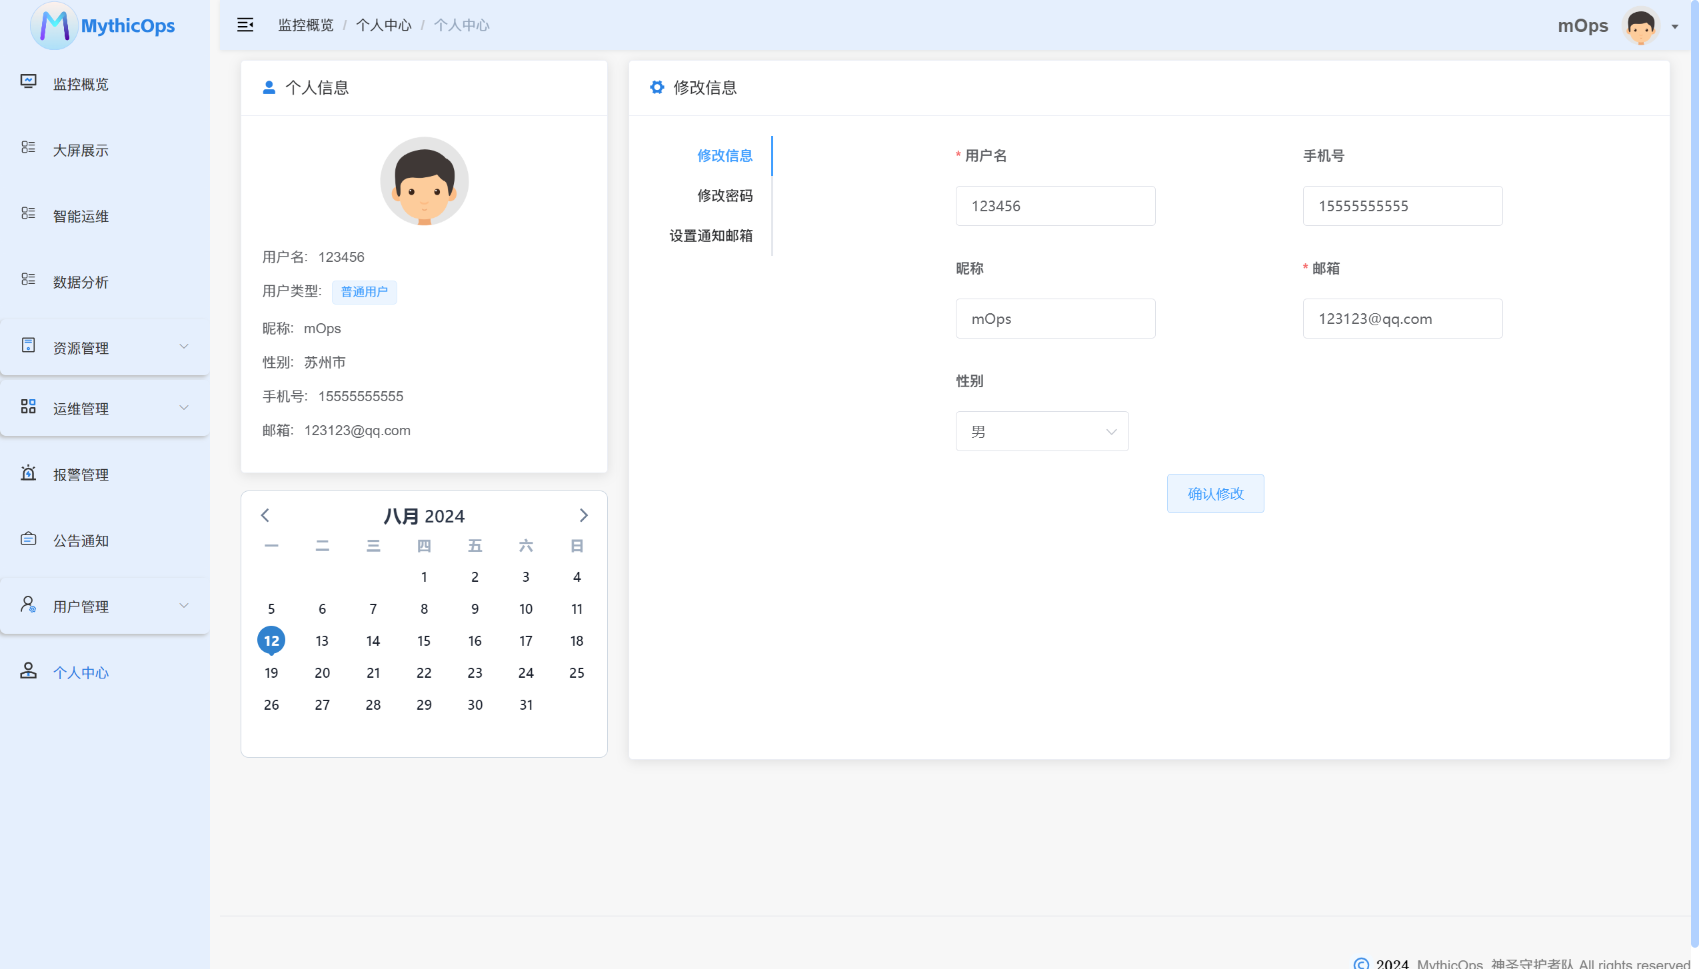Open 智能运维 from the sidebar
1699x969 pixels.
(x=81, y=215)
